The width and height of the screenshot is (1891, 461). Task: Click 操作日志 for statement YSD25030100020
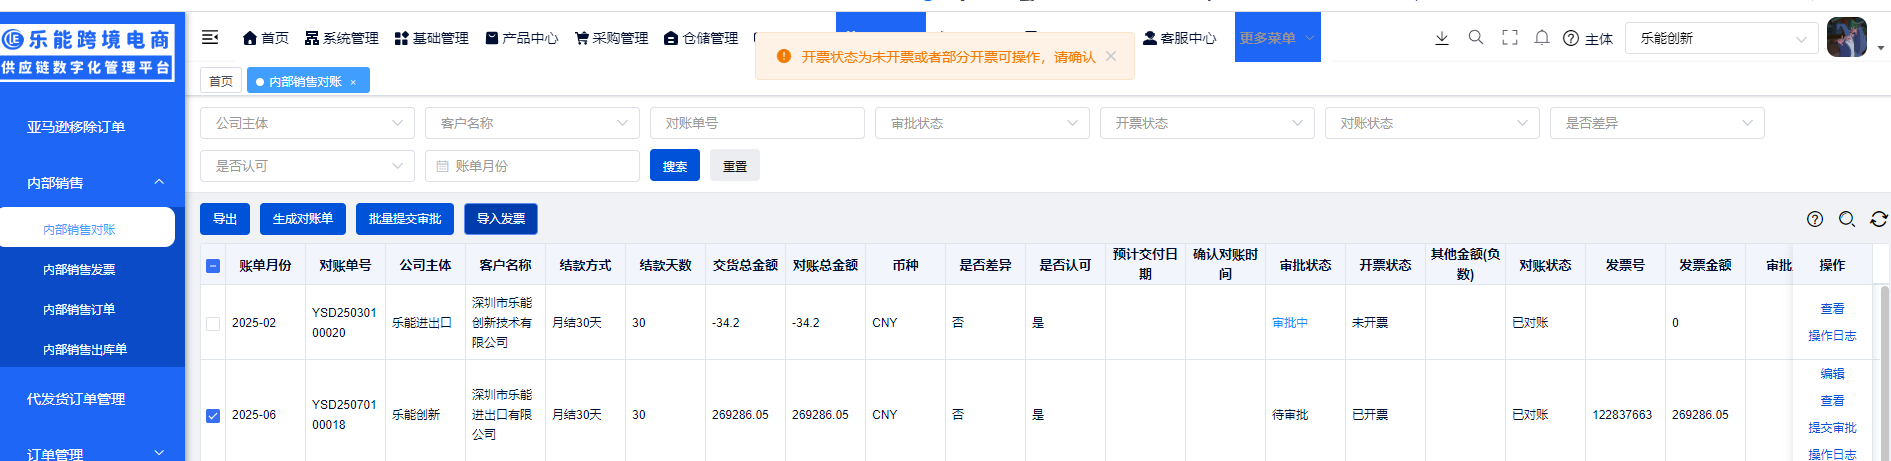click(x=1832, y=336)
